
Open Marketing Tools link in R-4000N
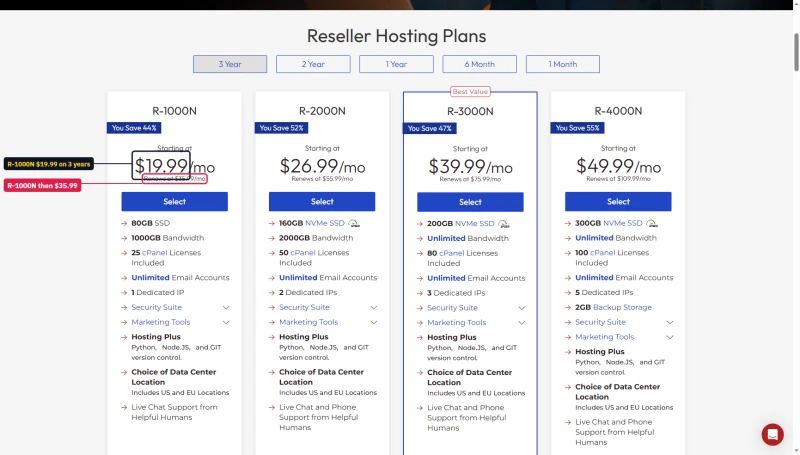tap(605, 337)
